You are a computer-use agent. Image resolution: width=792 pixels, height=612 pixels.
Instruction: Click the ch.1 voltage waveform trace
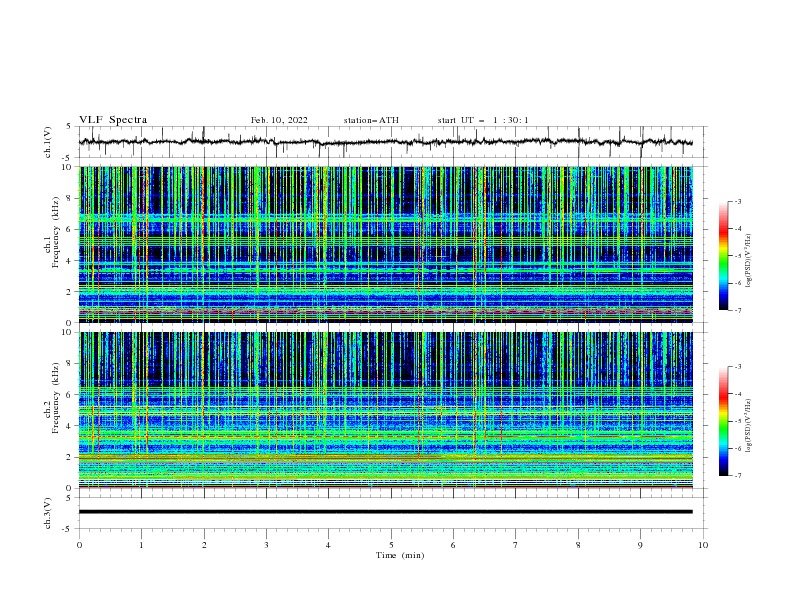[385, 142]
